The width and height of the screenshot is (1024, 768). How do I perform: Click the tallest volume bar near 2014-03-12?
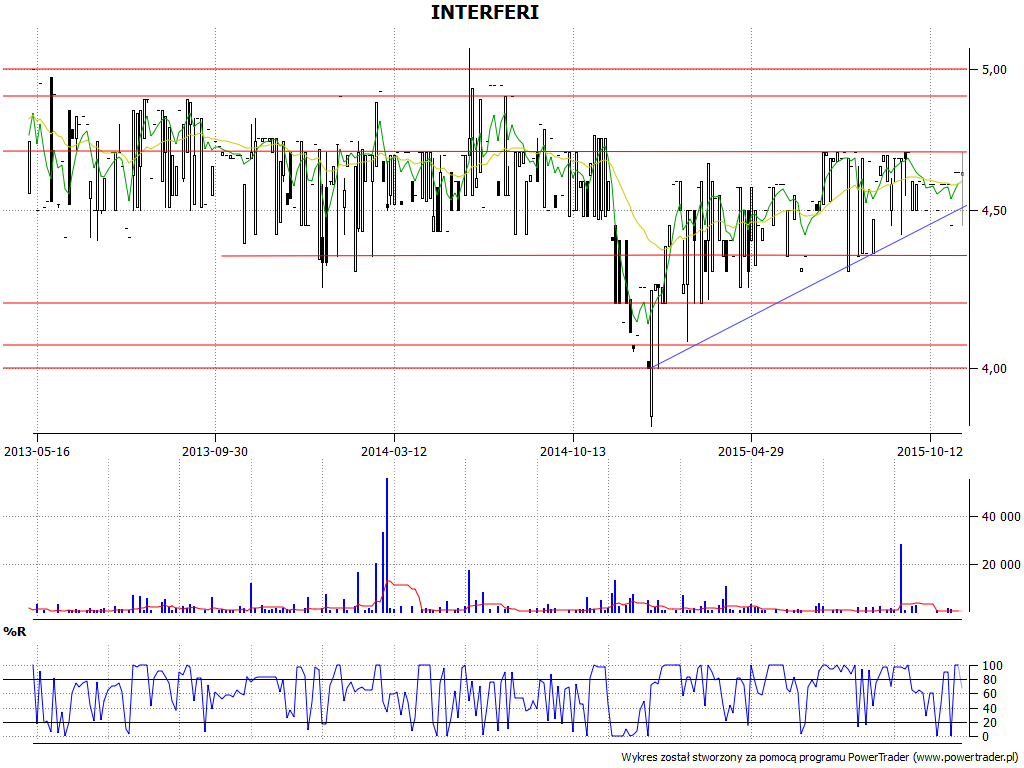click(387, 545)
